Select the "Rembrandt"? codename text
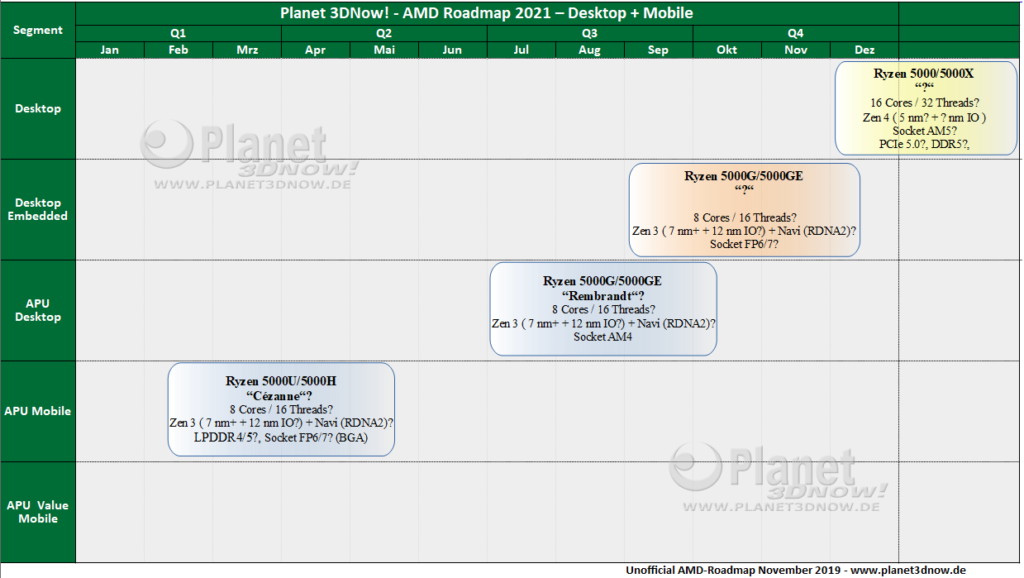1024x578 pixels. tap(603, 296)
